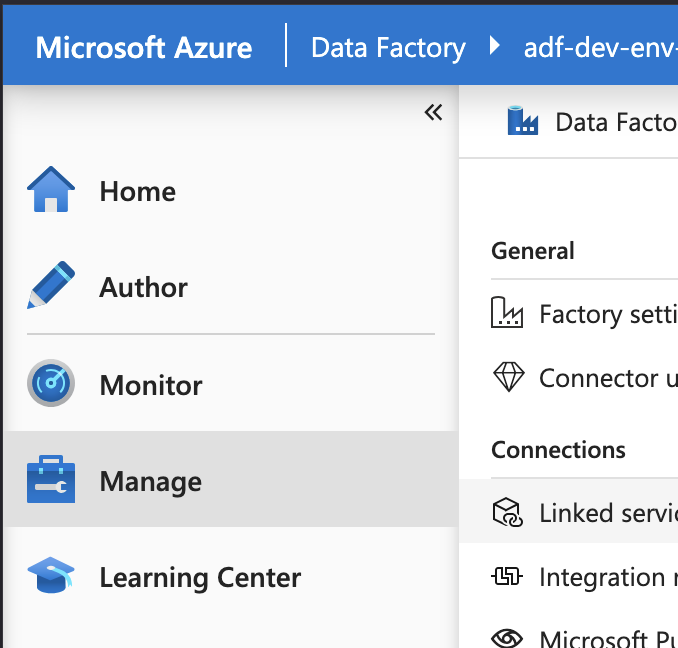This screenshot has height=648, width=678.
Task: Click the Manage toolbox icon
Action: click(x=51, y=479)
